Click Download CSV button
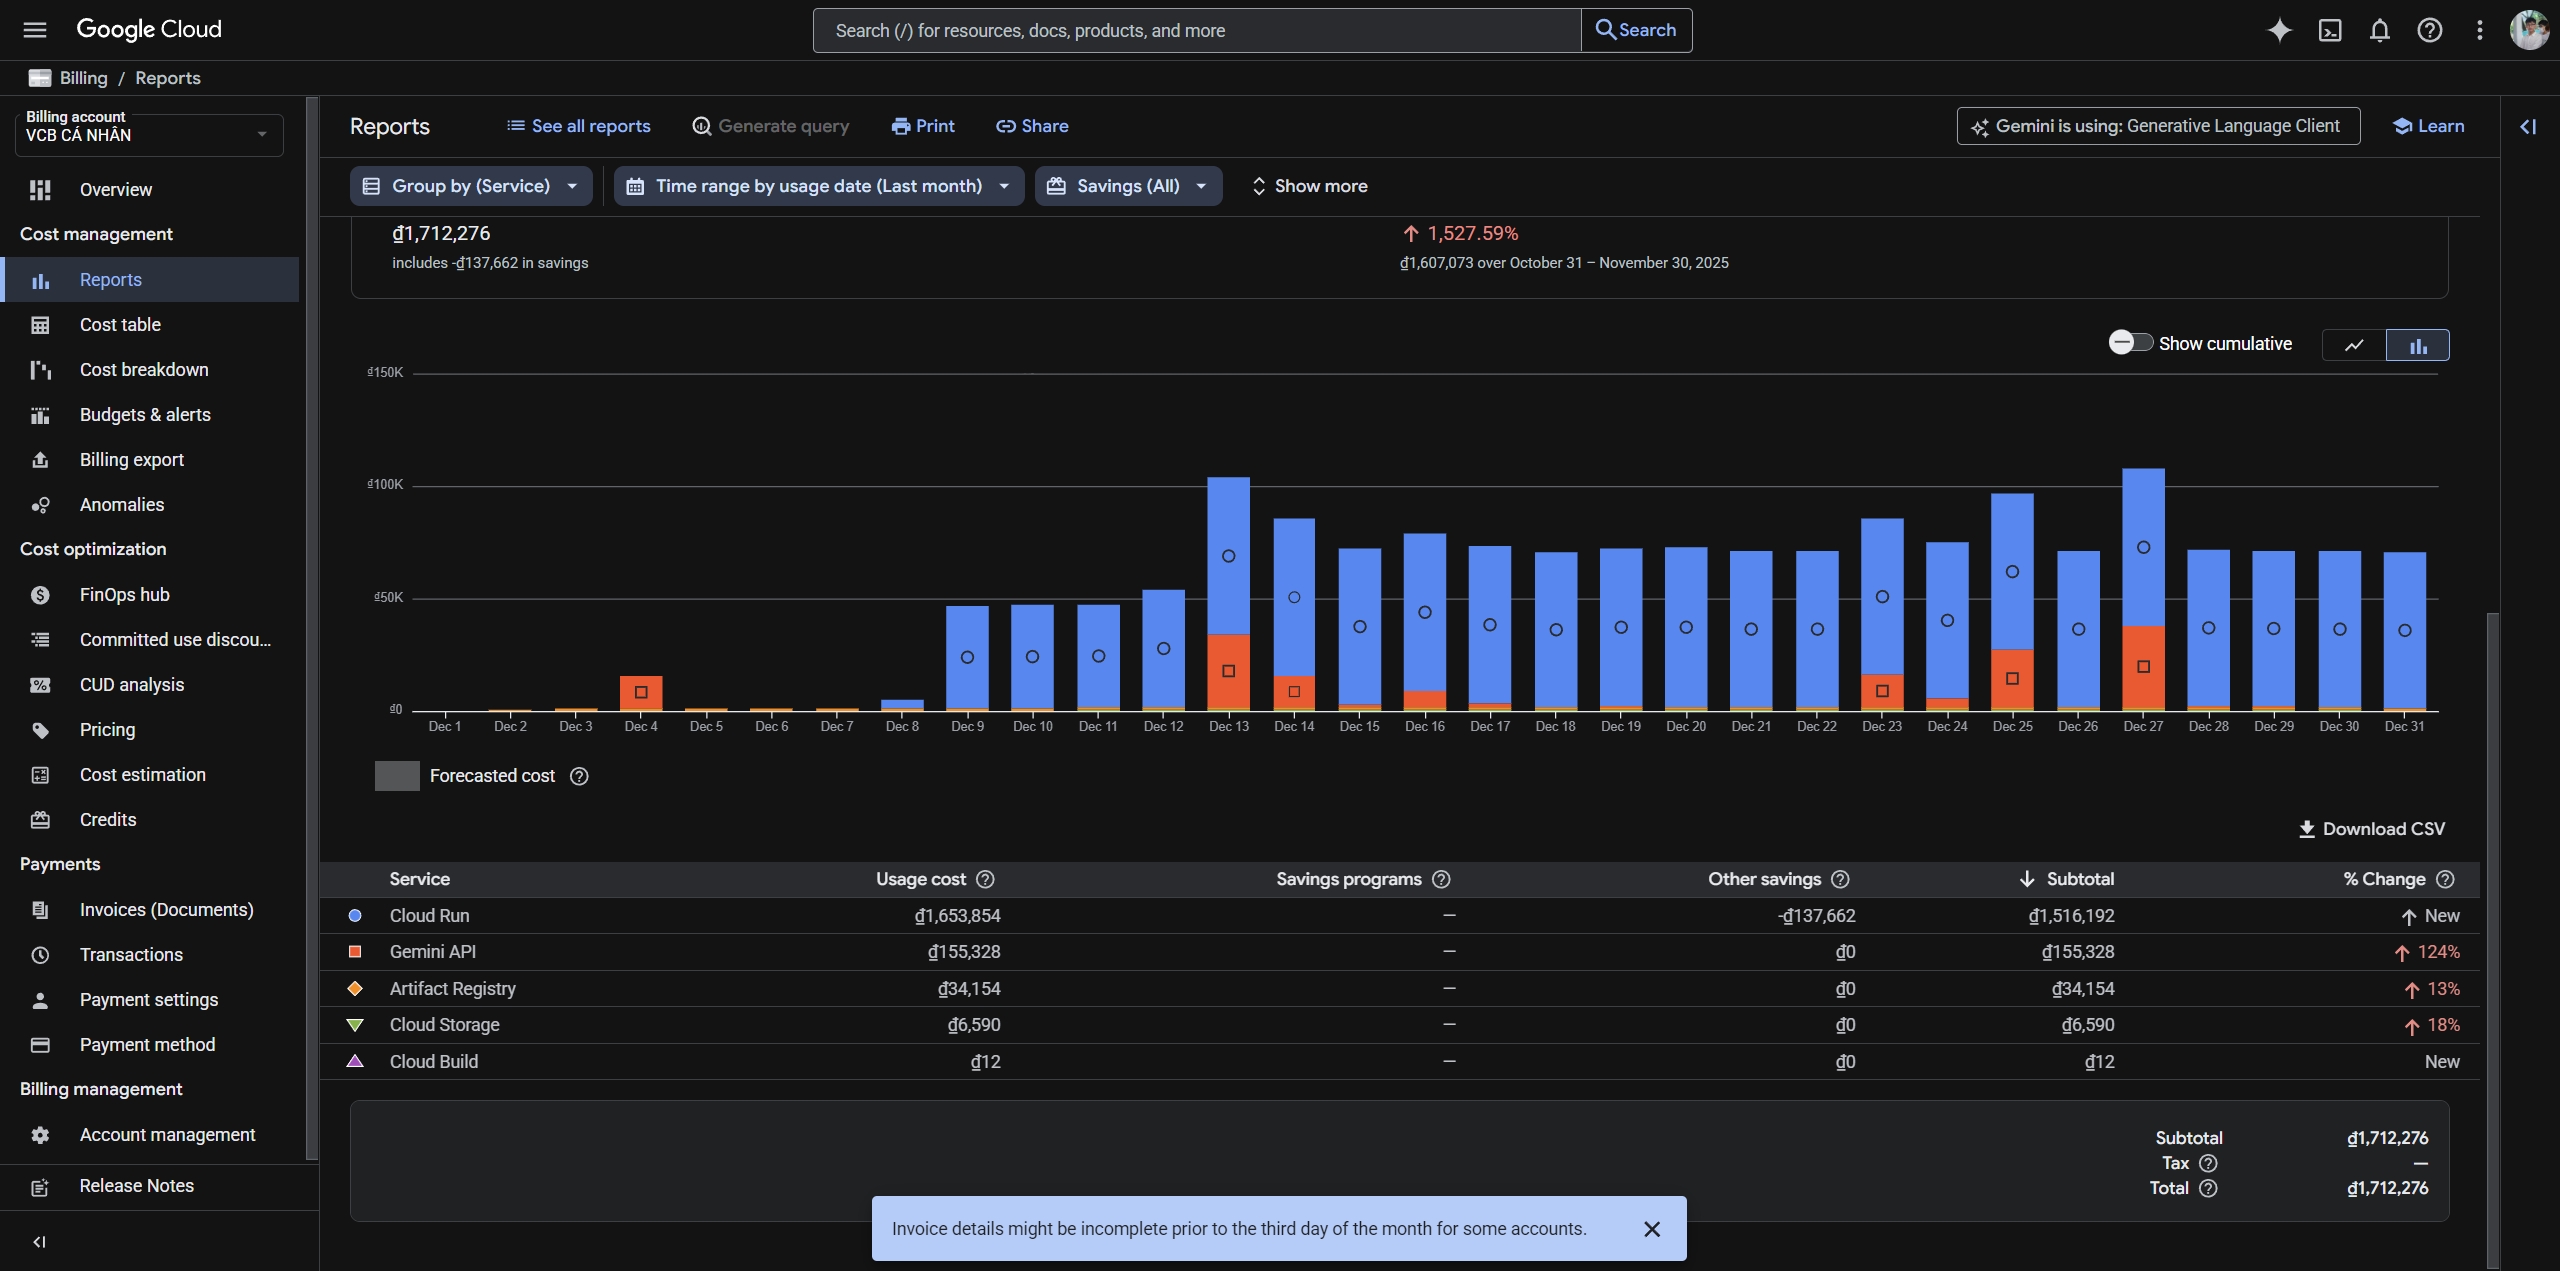Screen dimensions: 2560x1271 (x=2372, y=829)
